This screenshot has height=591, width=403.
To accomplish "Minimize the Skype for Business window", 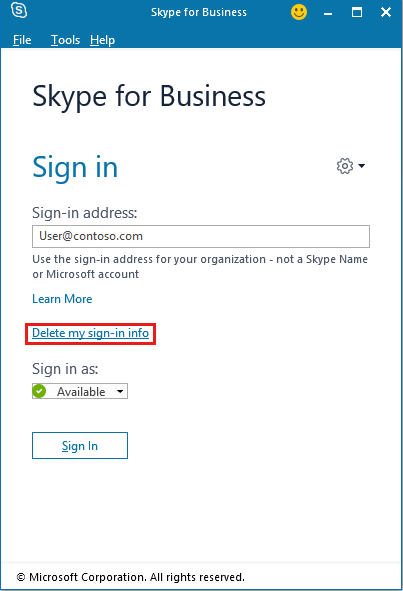I will coord(328,13).
